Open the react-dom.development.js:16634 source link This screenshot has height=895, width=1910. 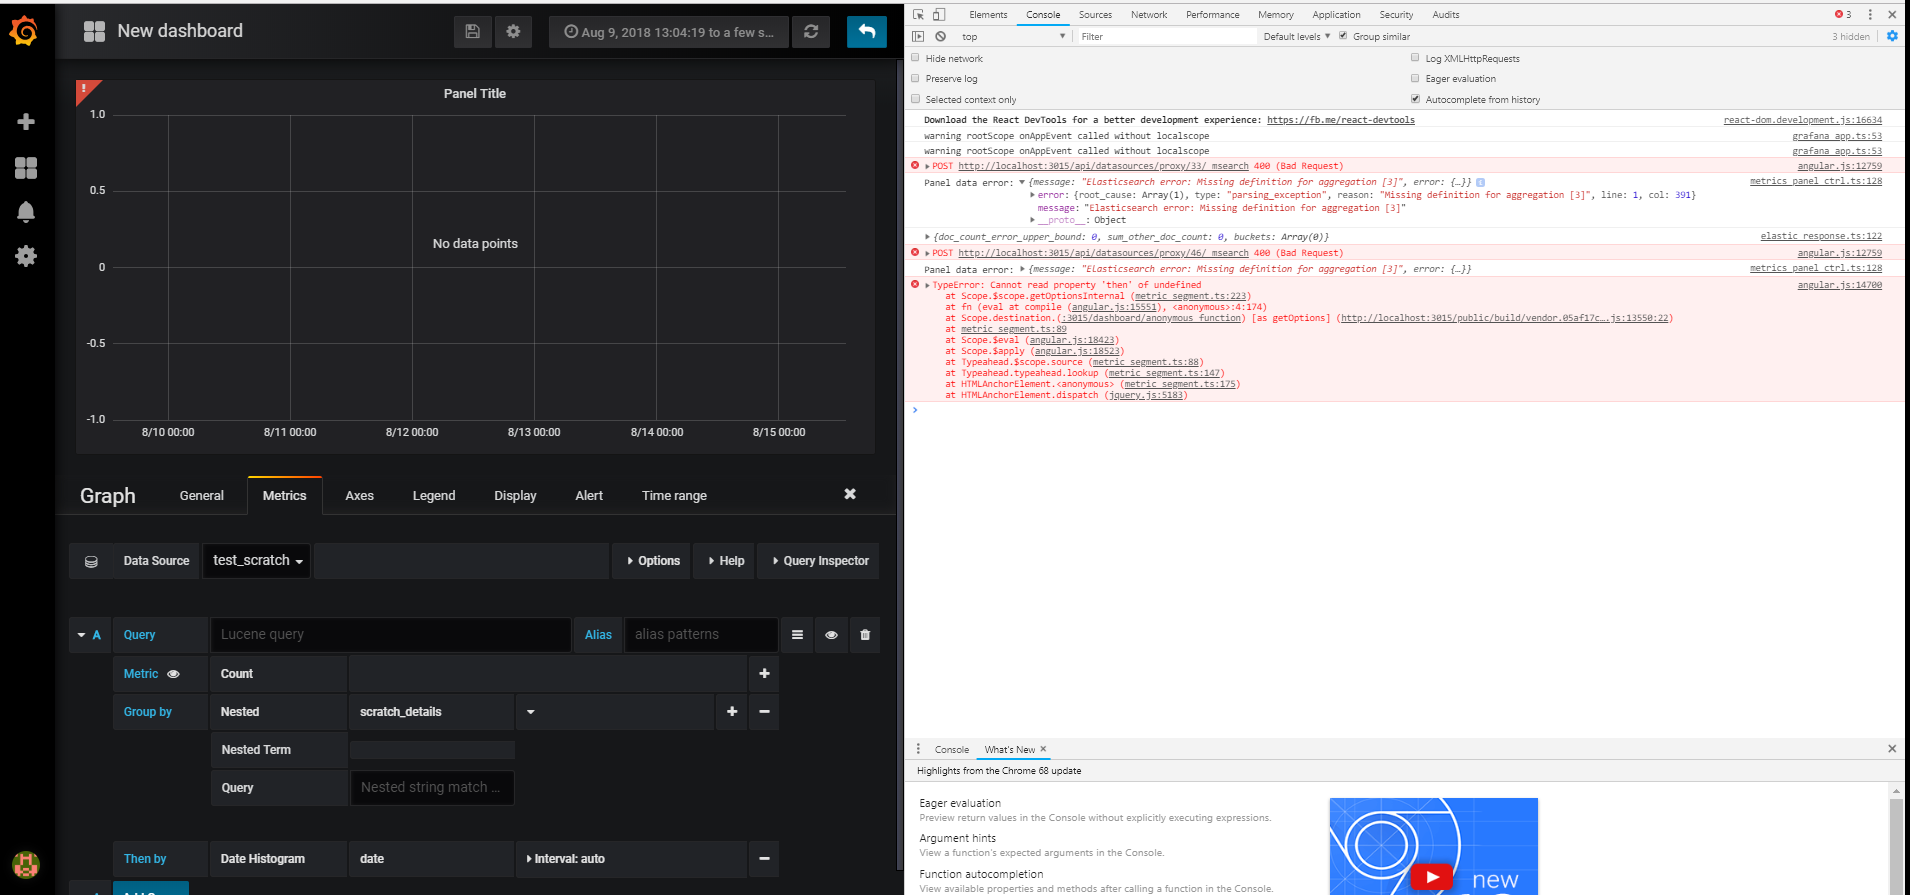[1803, 120]
